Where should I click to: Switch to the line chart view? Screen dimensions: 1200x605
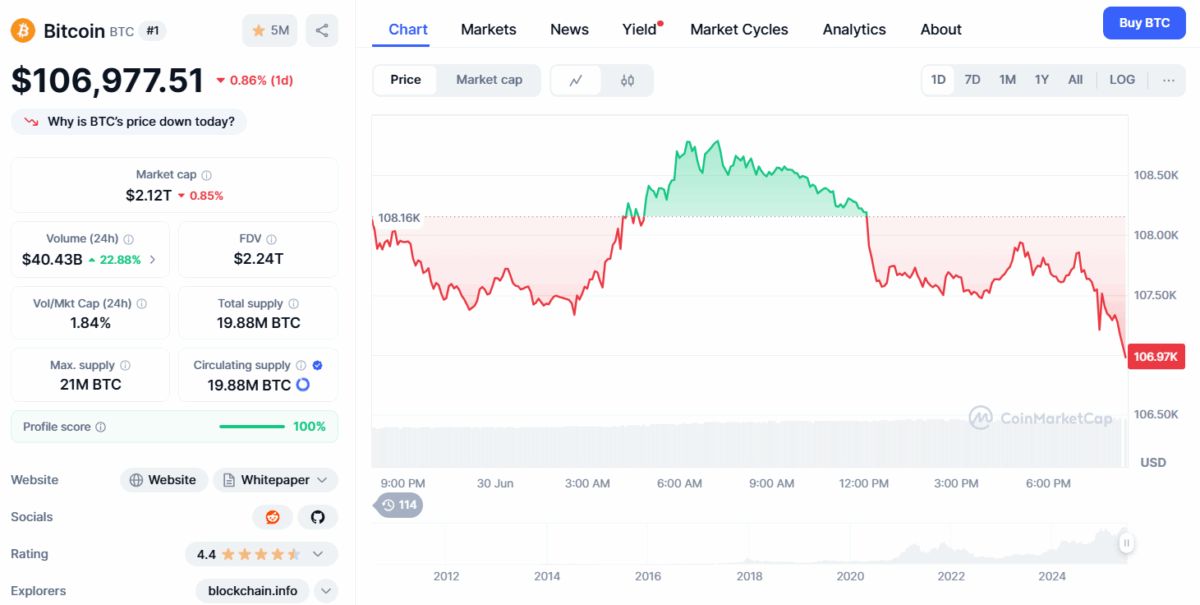(576, 80)
